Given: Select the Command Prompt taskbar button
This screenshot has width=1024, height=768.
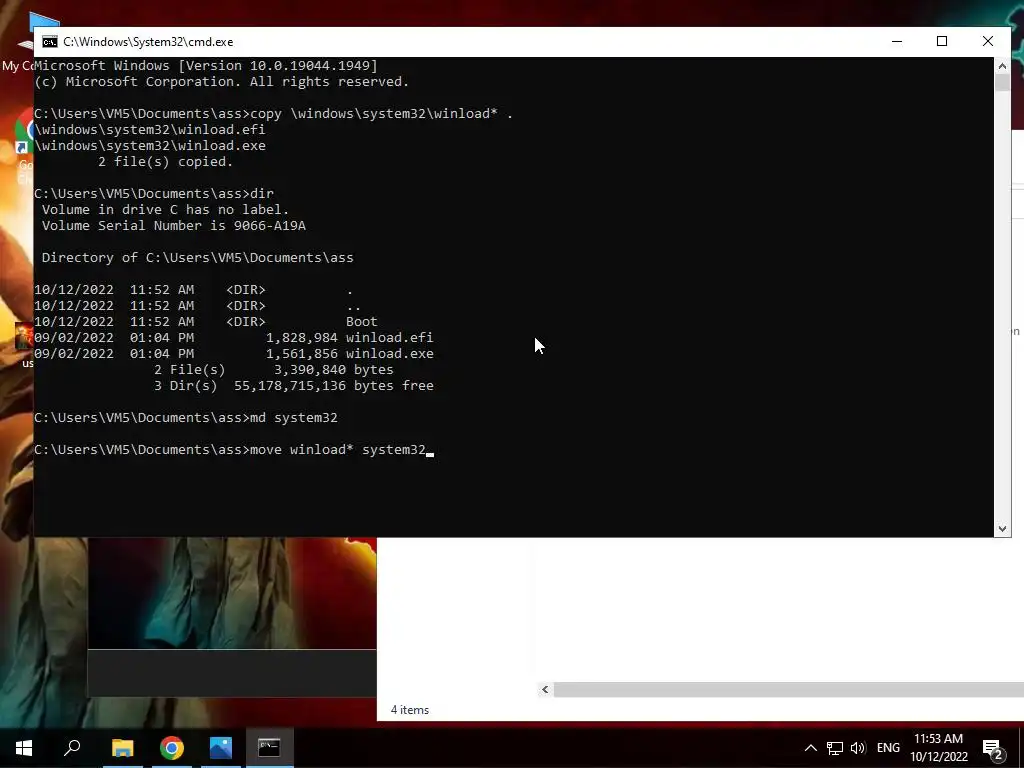Looking at the screenshot, I should 270,748.
